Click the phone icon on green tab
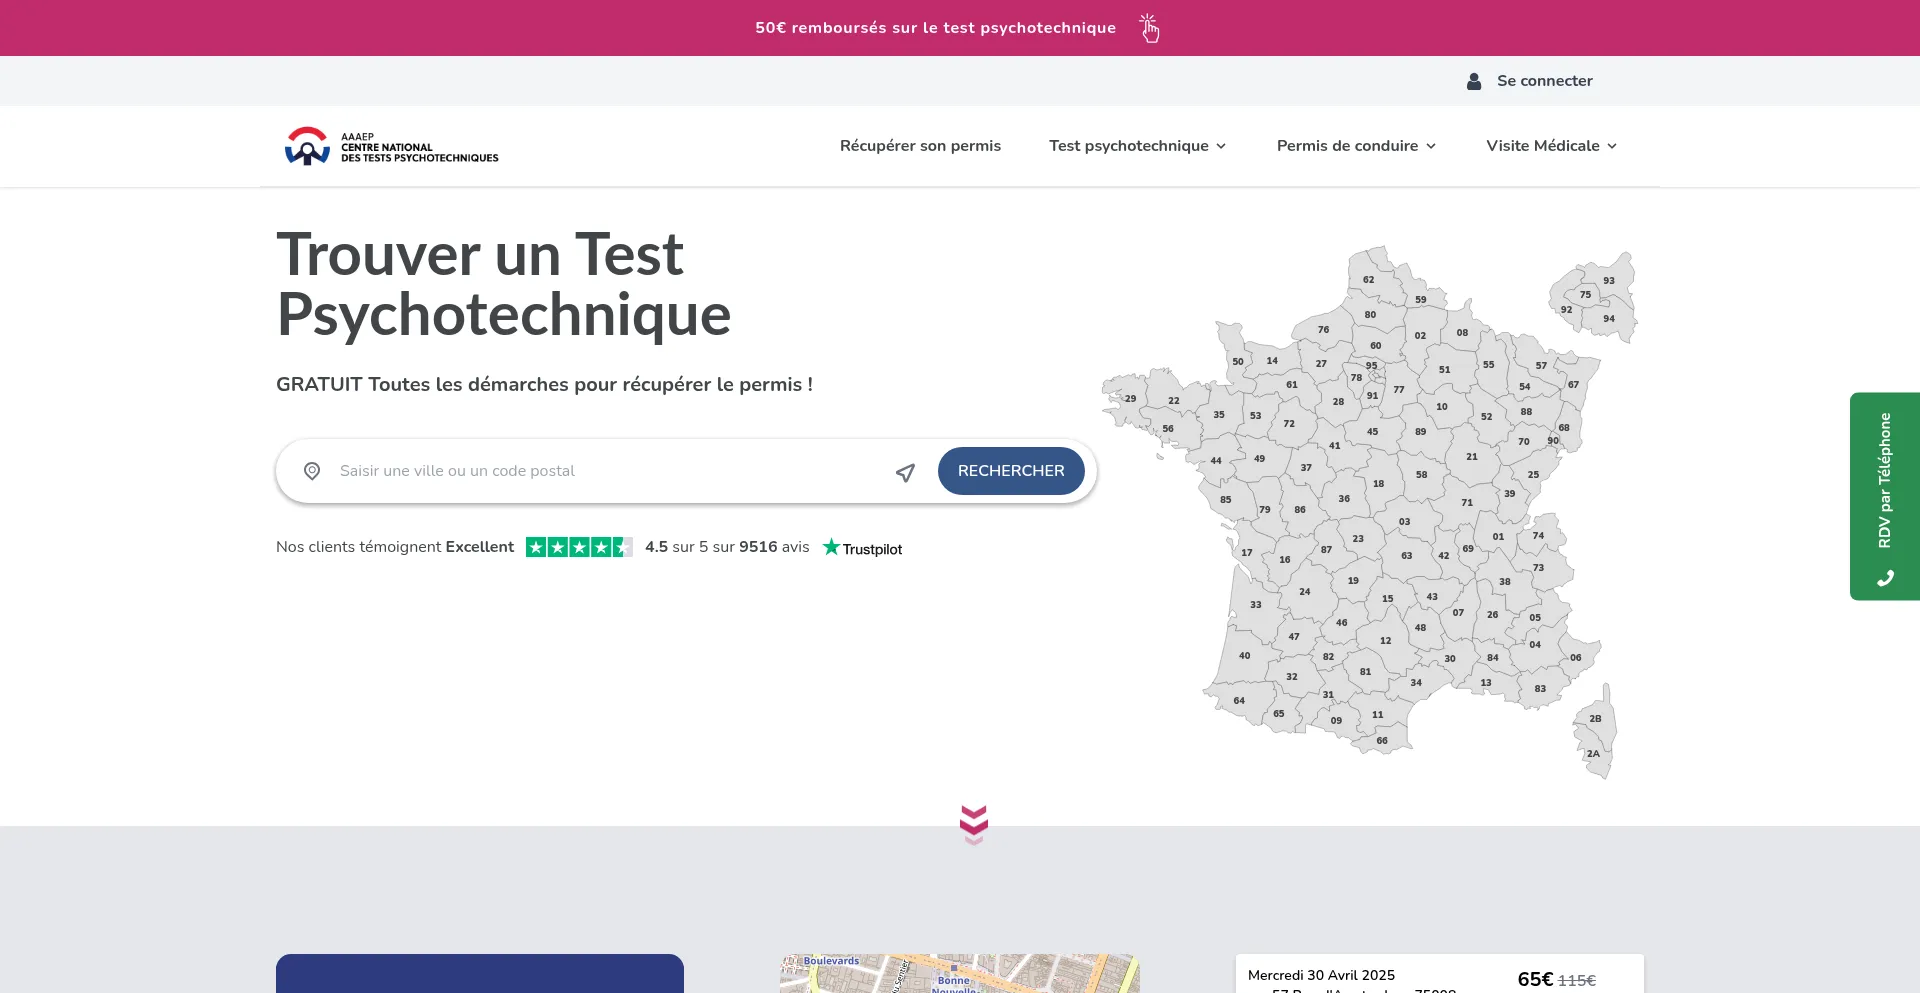This screenshot has width=1920, height=993. pos(1885,578)
